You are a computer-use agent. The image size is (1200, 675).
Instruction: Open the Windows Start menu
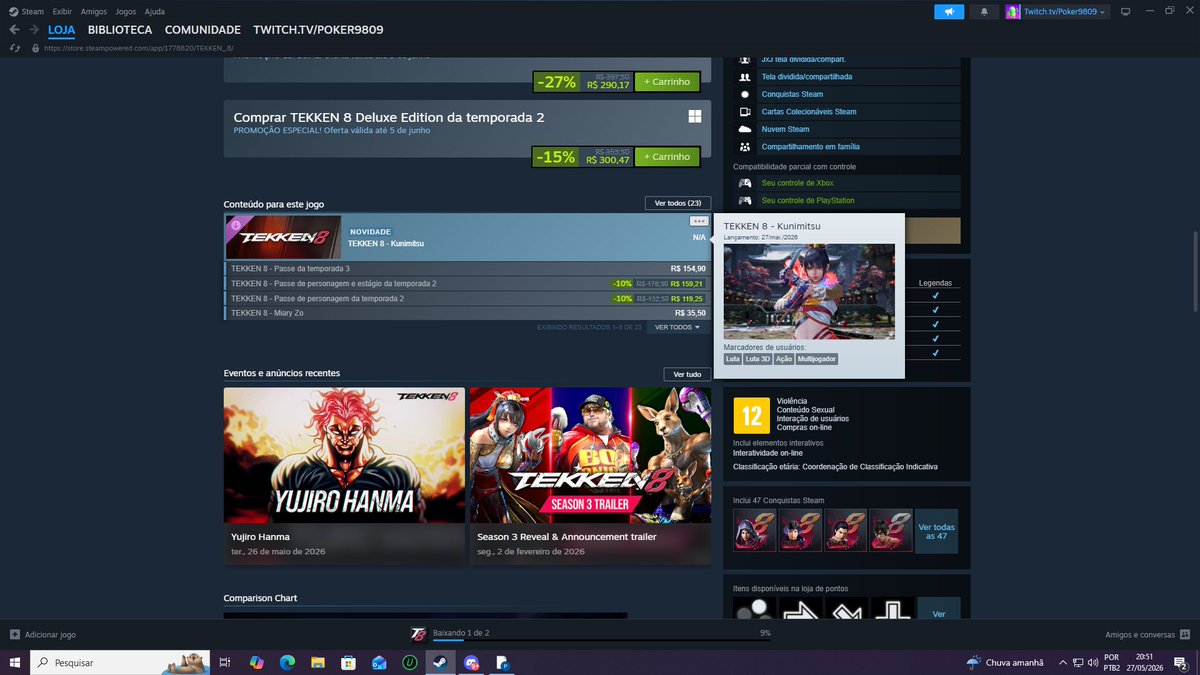[x=14, y=662]
